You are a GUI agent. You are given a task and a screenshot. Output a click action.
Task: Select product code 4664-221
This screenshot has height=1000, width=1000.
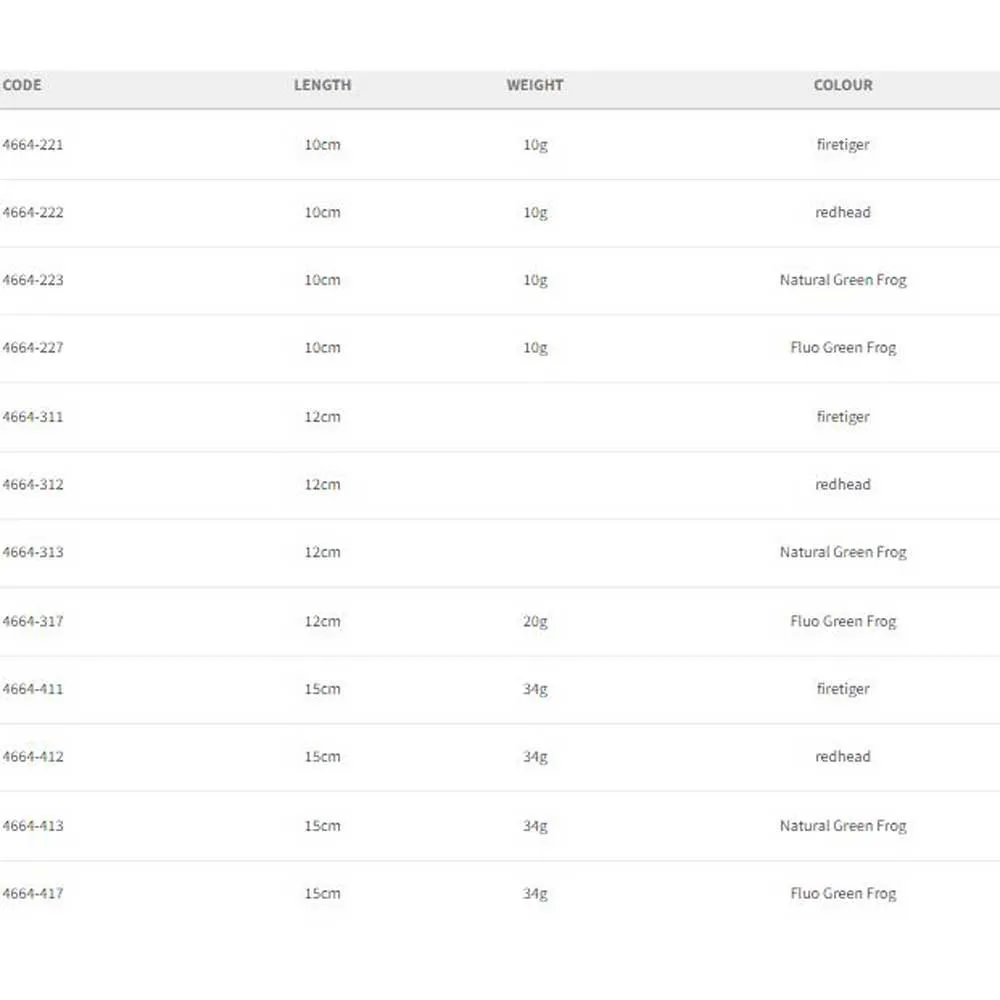33,145
